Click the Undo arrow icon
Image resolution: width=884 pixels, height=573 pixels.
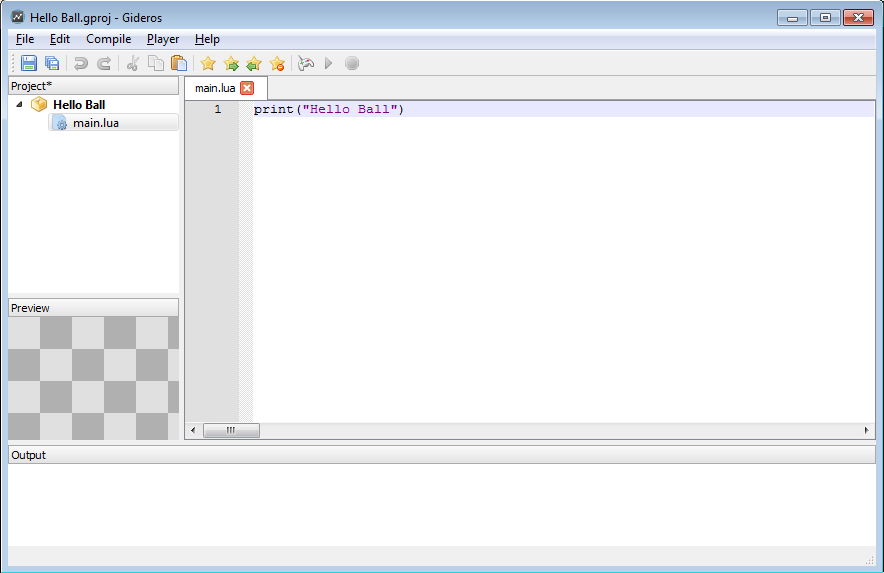point(81,63)
